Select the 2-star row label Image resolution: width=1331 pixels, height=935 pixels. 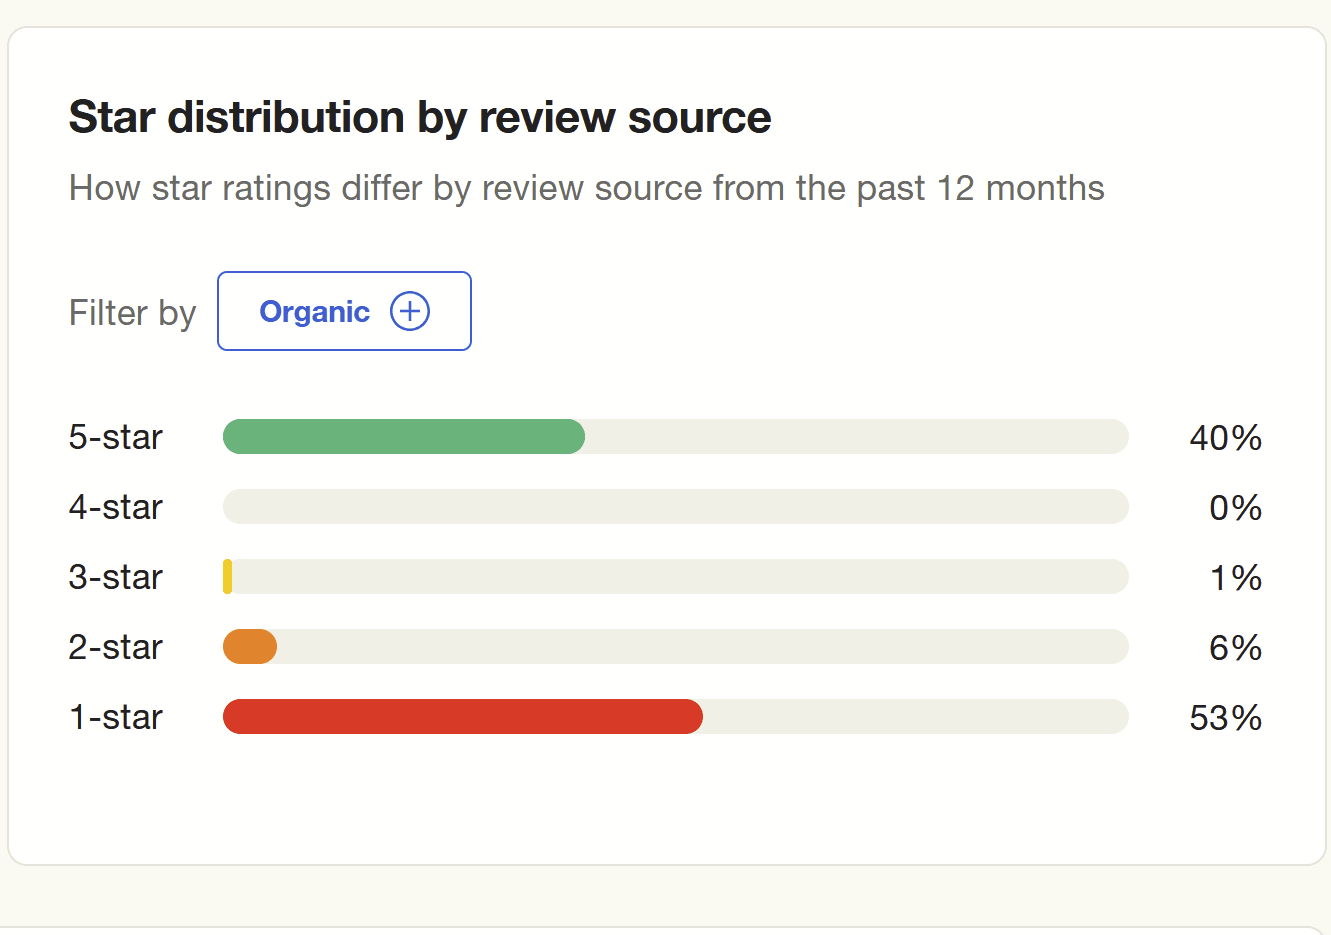point(115,648)
